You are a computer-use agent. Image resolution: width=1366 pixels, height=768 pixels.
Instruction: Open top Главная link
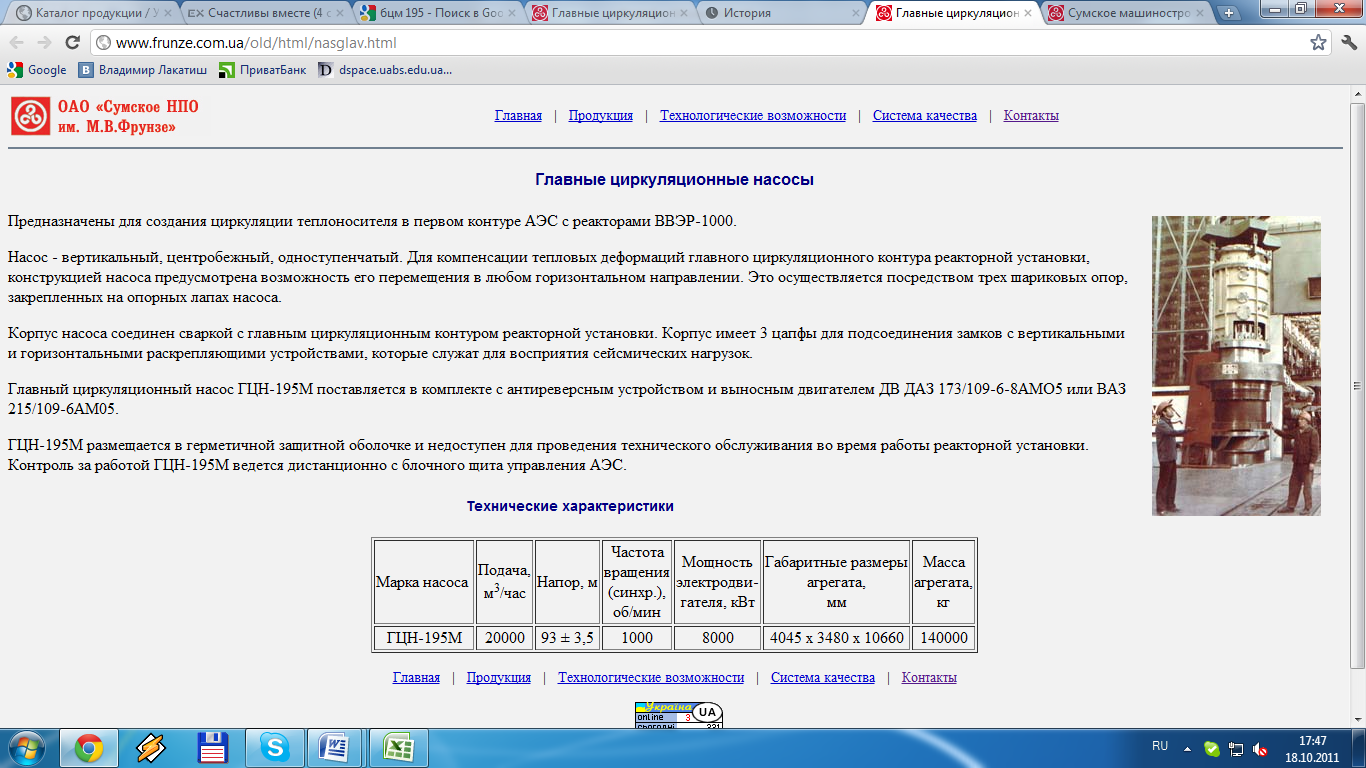pos(518,116)
